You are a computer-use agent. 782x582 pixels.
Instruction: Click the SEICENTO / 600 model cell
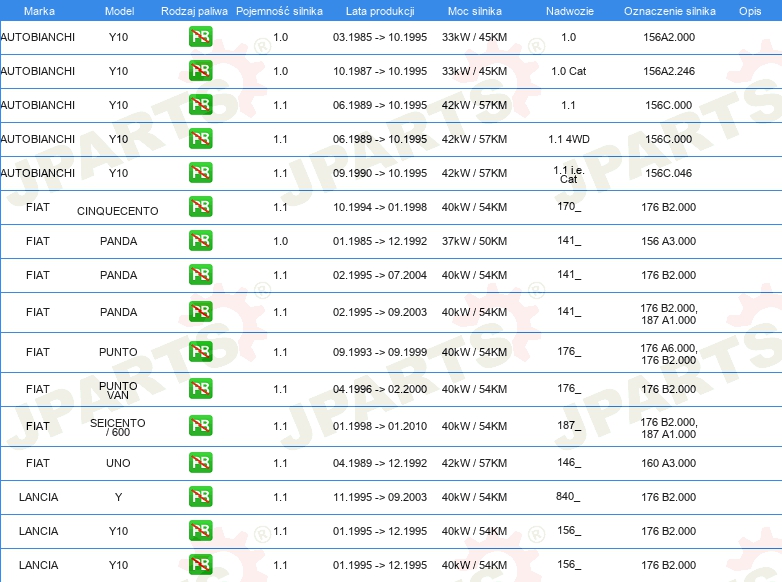(x=118, y=427)
